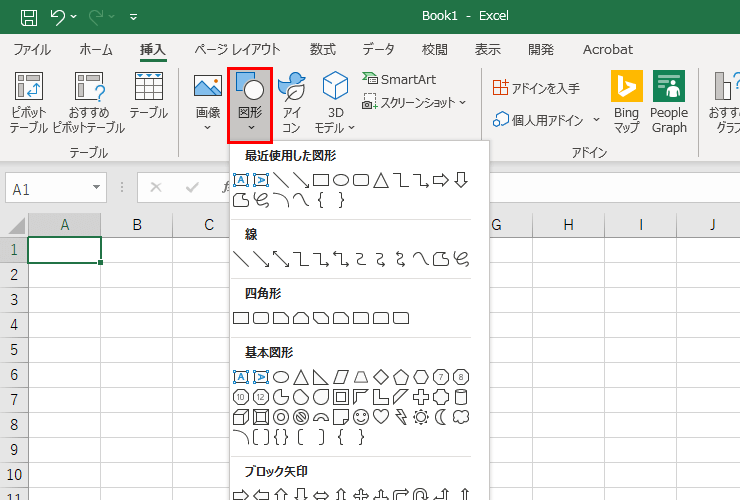
Task: Click the SmartArt button
Action: (x=399, y=79)
